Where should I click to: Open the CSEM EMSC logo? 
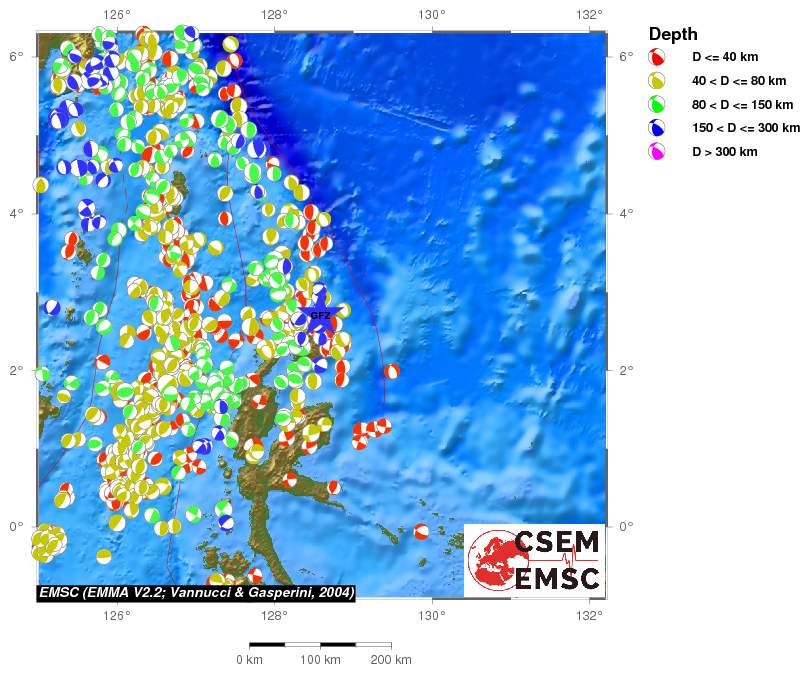[534, 561]
